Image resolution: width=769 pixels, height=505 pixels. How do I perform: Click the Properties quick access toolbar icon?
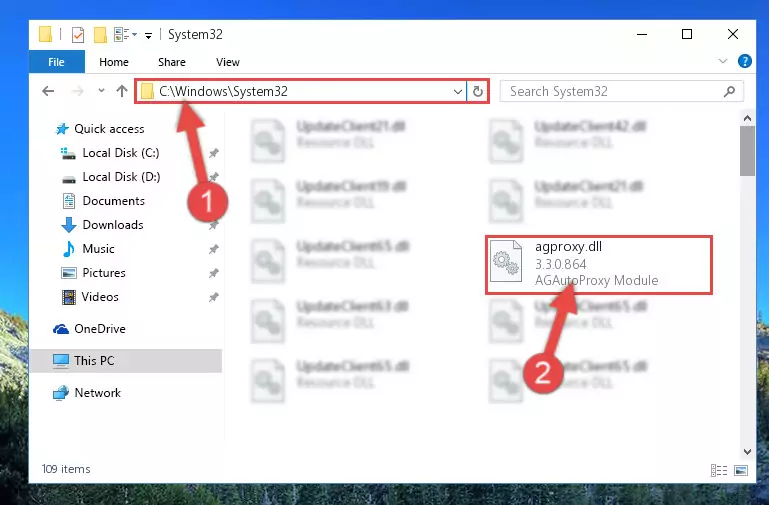(77, 35)
